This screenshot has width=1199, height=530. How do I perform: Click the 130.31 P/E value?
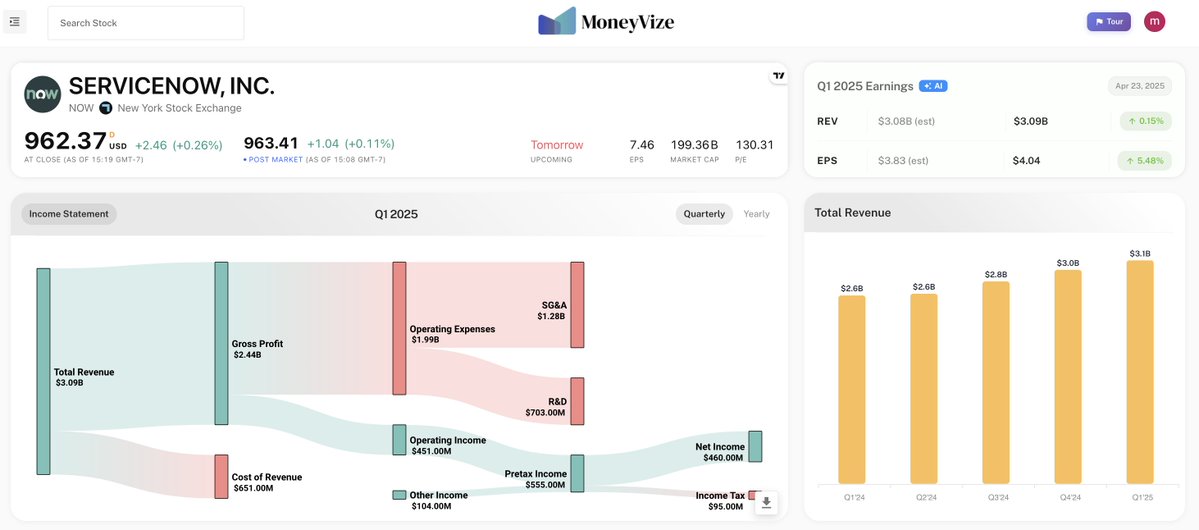click(755, 145)
